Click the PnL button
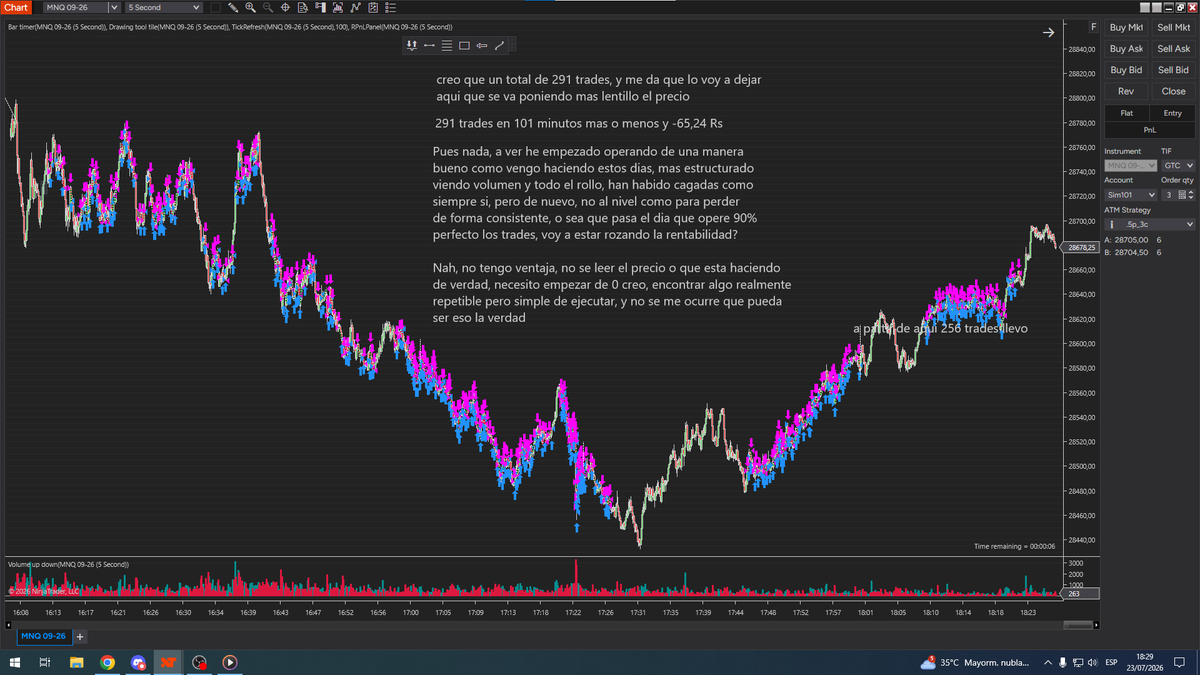Screen dimensions: 1200x675 tap(1150, 130)
